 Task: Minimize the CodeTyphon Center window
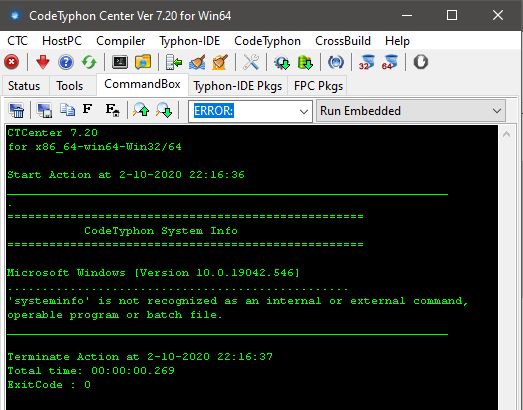pyautogui.click(x=407, y=15)
